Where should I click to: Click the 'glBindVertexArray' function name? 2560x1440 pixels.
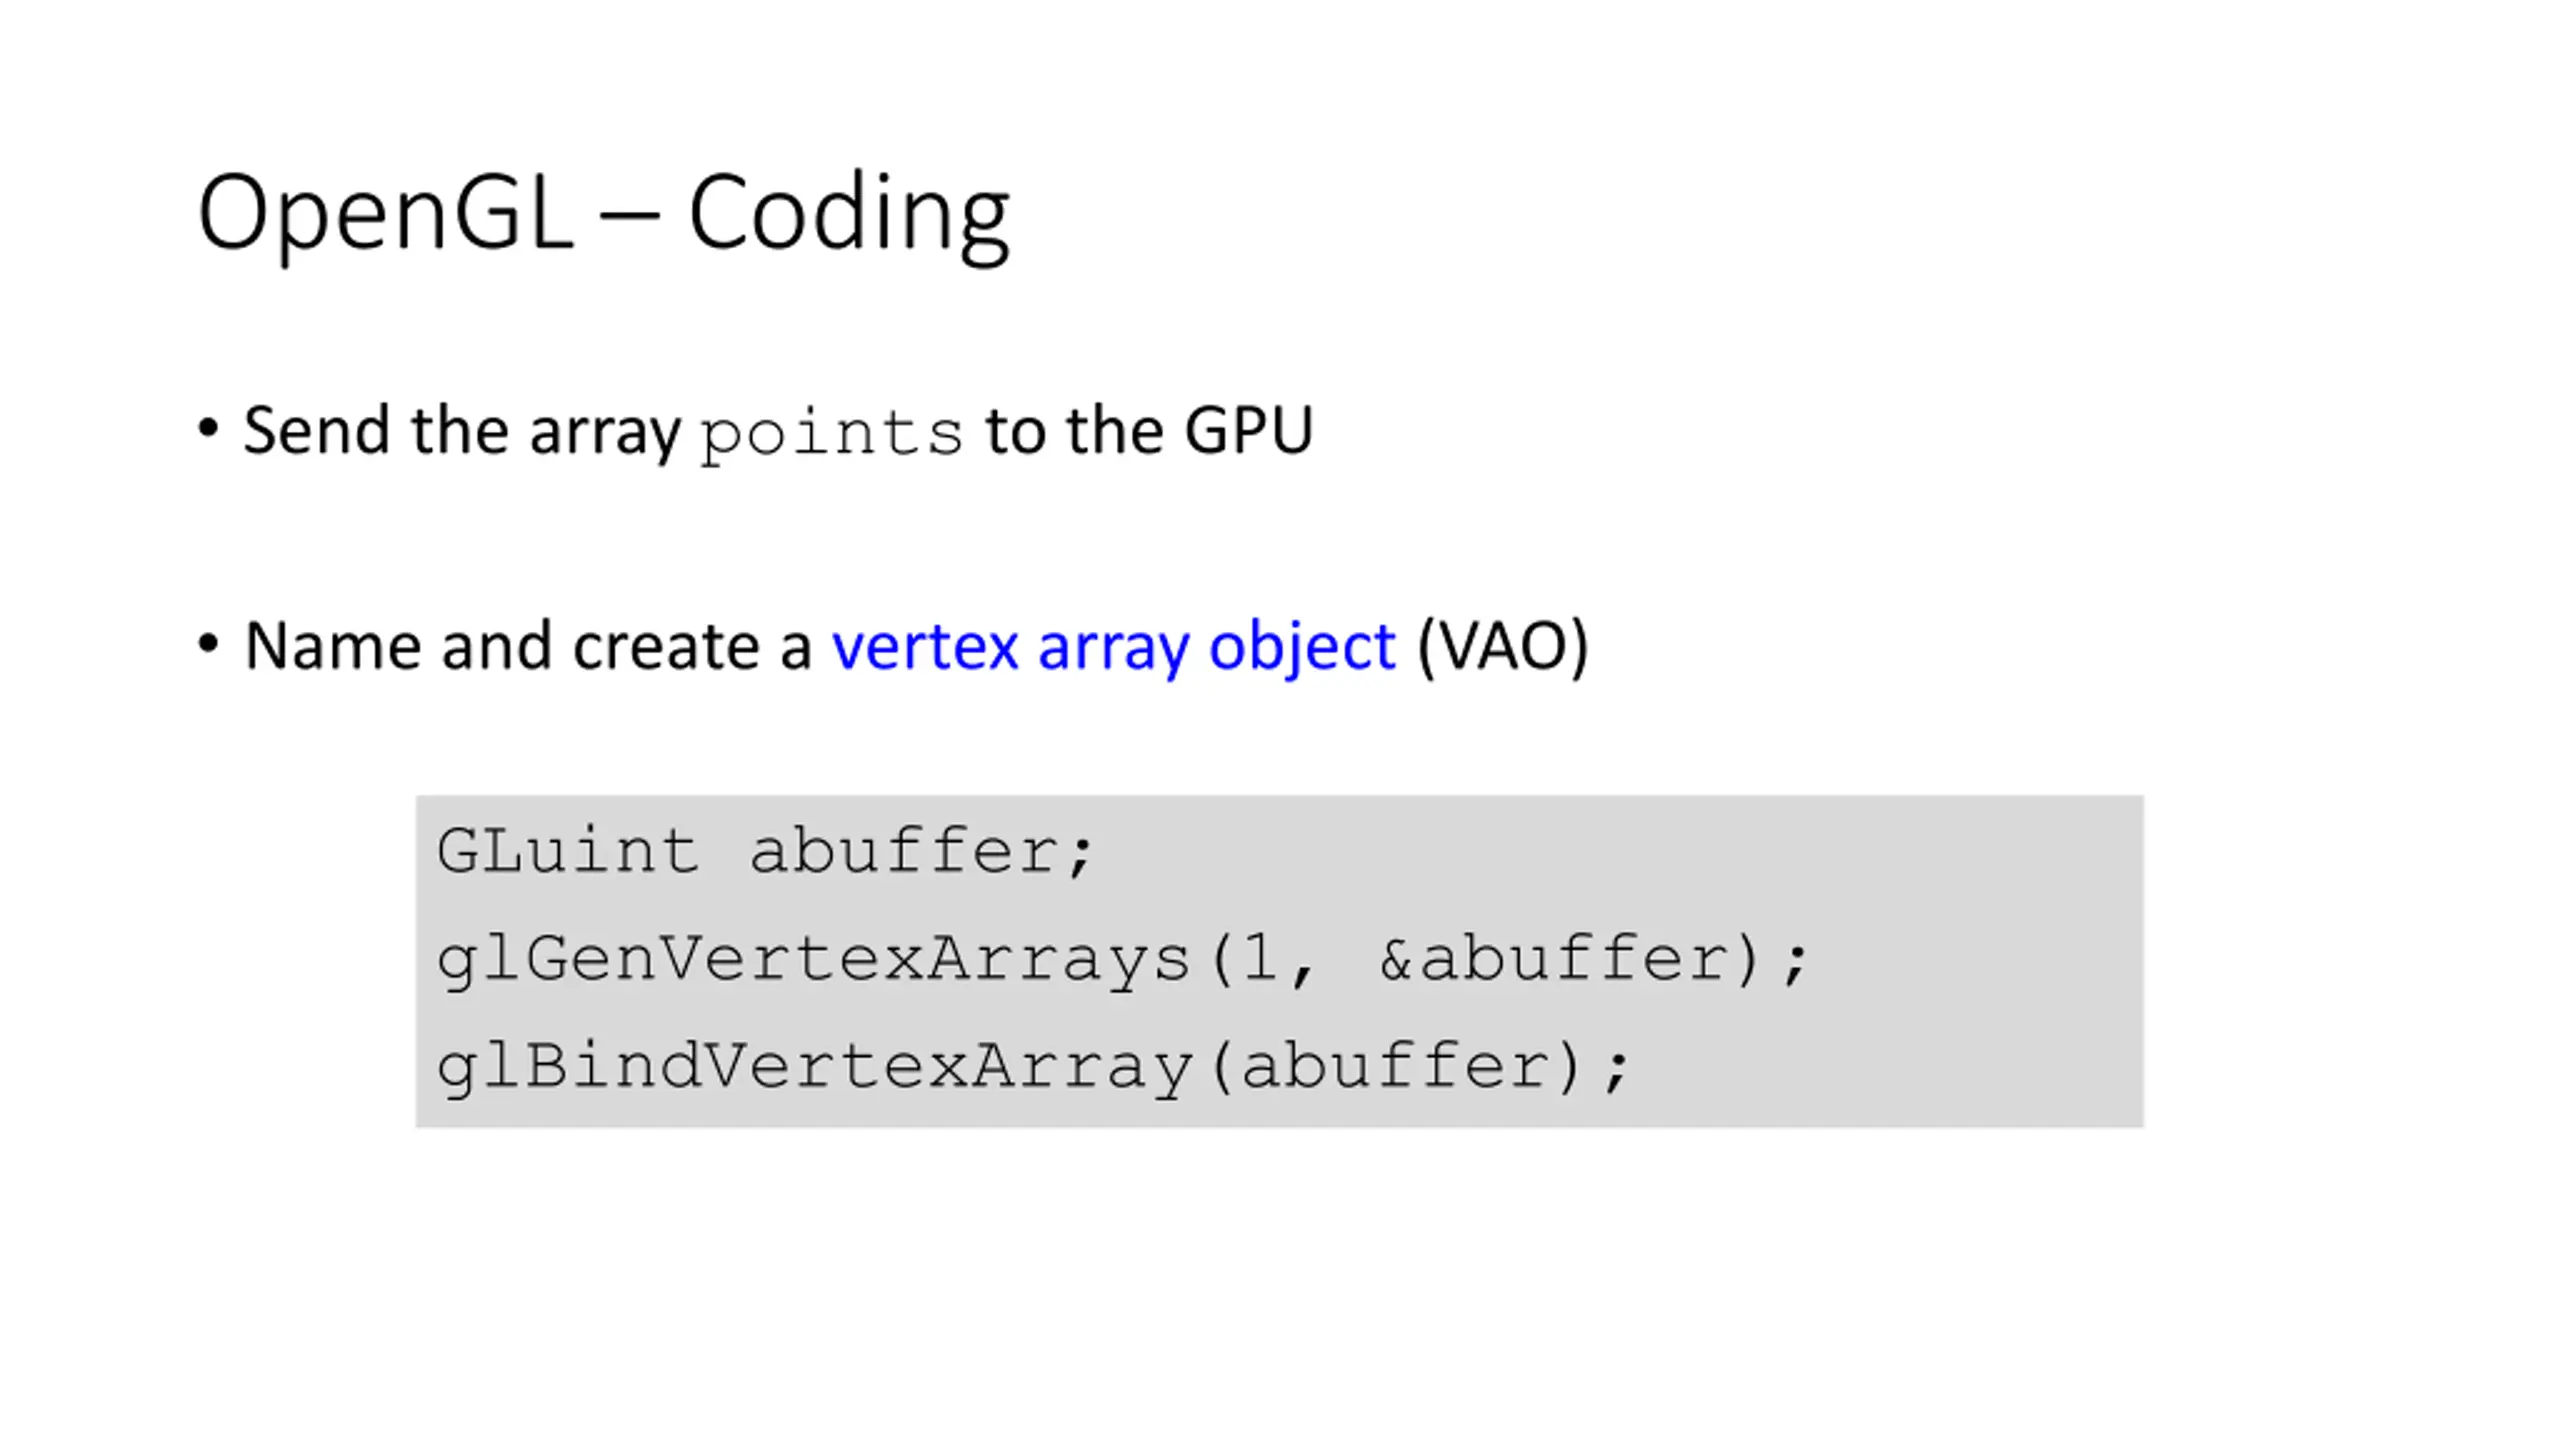point(815,1067)
